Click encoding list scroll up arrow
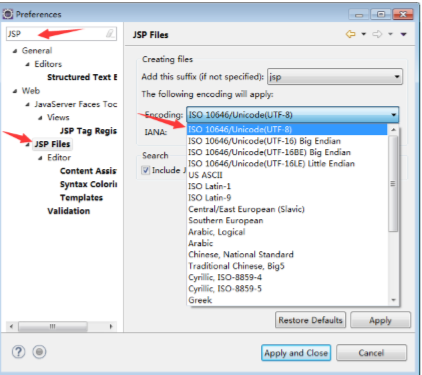 [393, 130]
